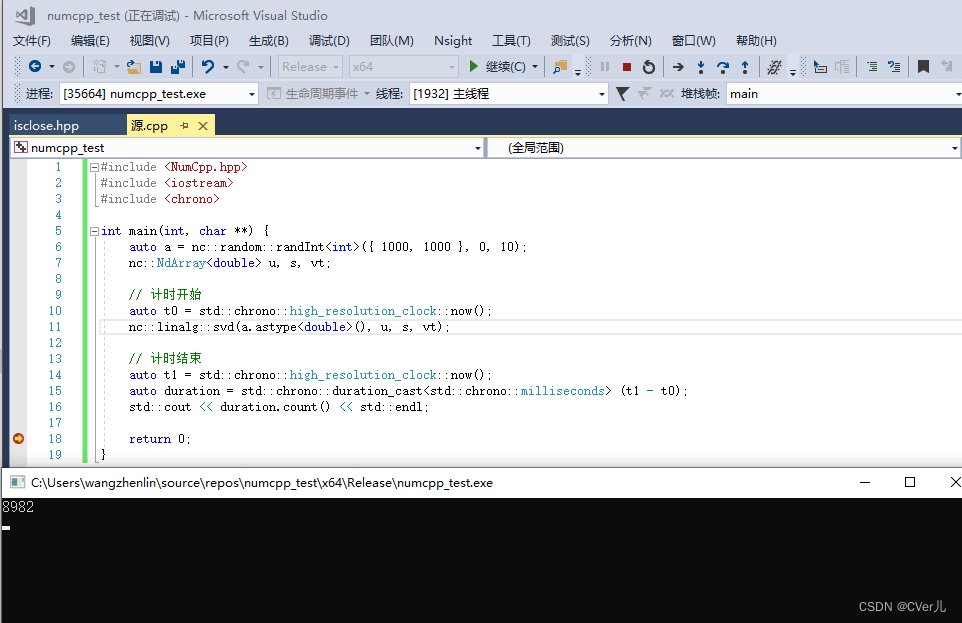Viewport: 962px width, 623px height.
Task: Click the Step Out icon
Action: 745,66
